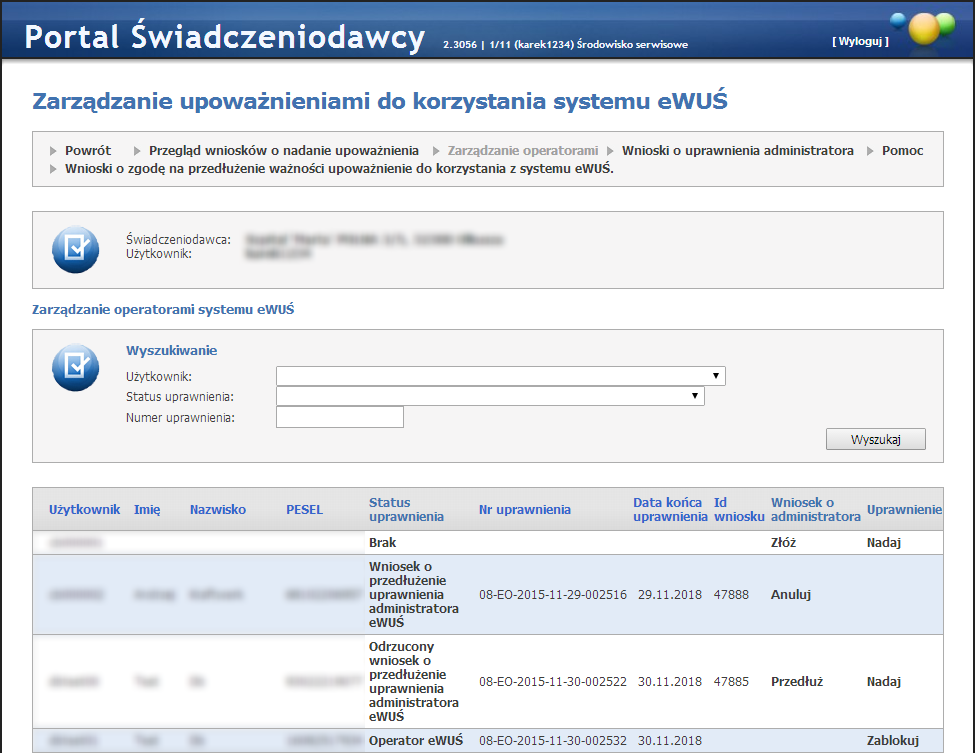Click Zablokuj for the Operator eWUŚ row
This screenshot has width=975, height=753.
coord(892,741)
